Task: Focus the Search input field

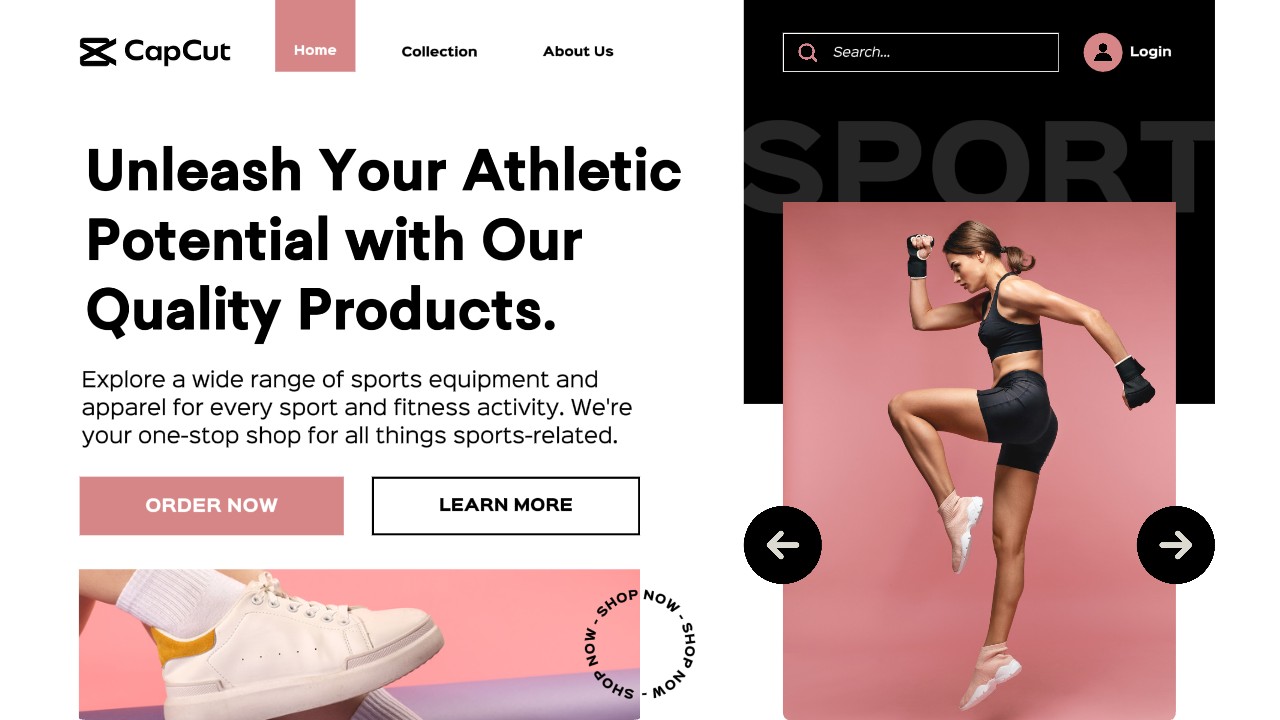Action: (x=920, y=52)
